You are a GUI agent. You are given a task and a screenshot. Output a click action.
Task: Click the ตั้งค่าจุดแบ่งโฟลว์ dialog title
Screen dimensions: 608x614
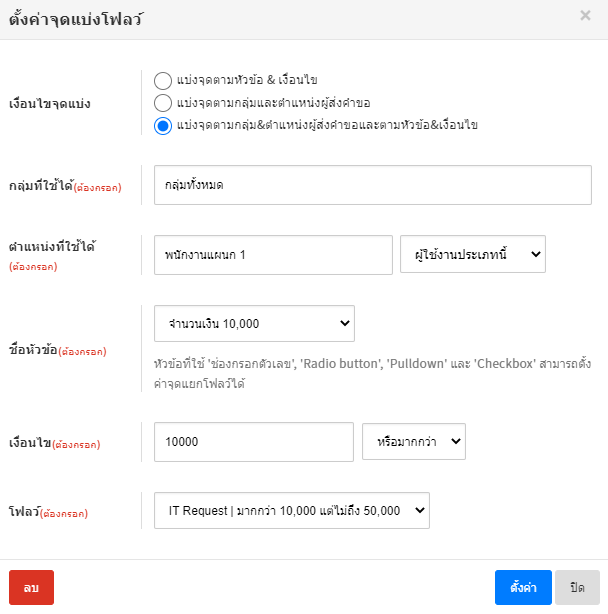click(74, 18)
